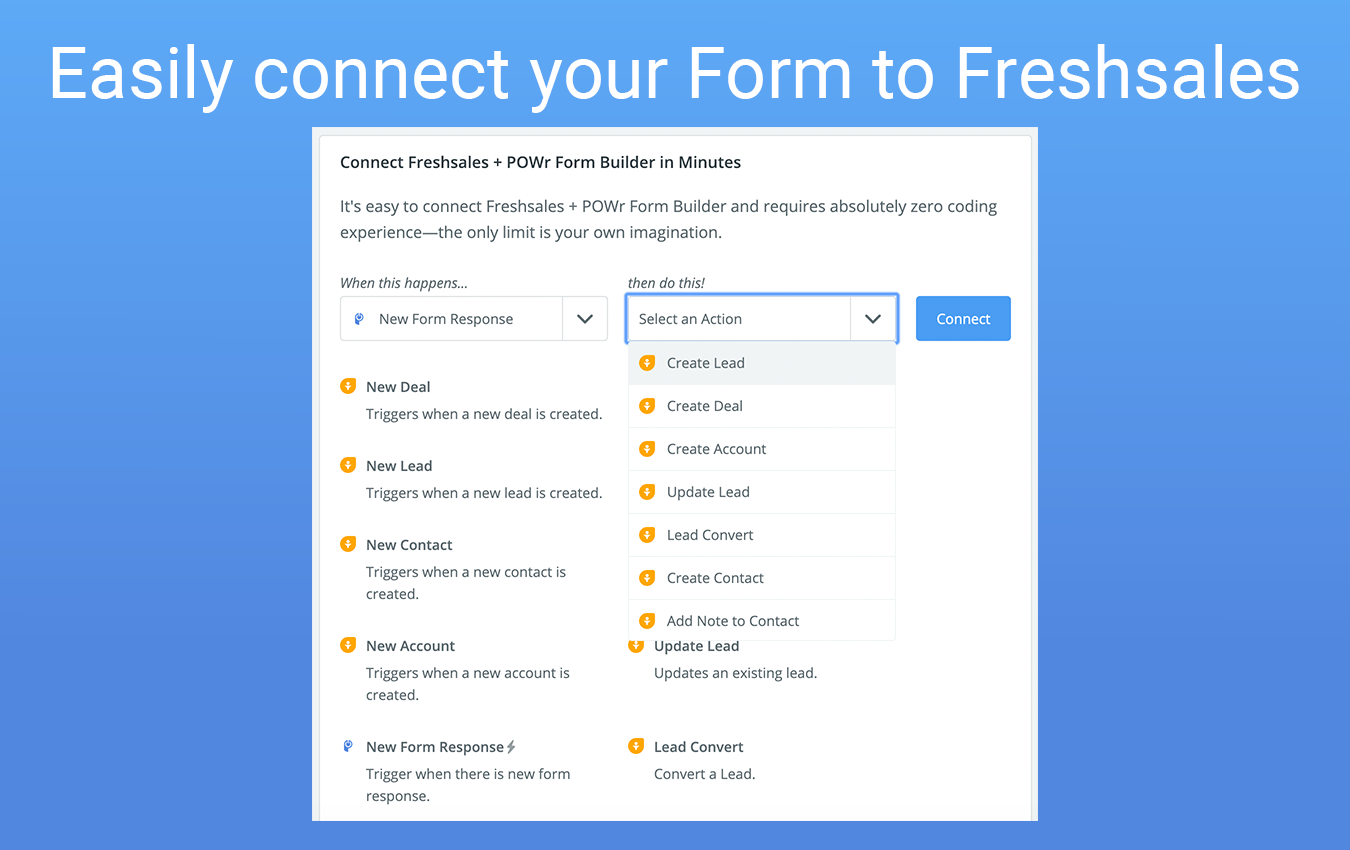This screenshot has width=1350, height=850.
Task: Click the Freshsales icon next to New Account
Action: [x=347, y=645]
